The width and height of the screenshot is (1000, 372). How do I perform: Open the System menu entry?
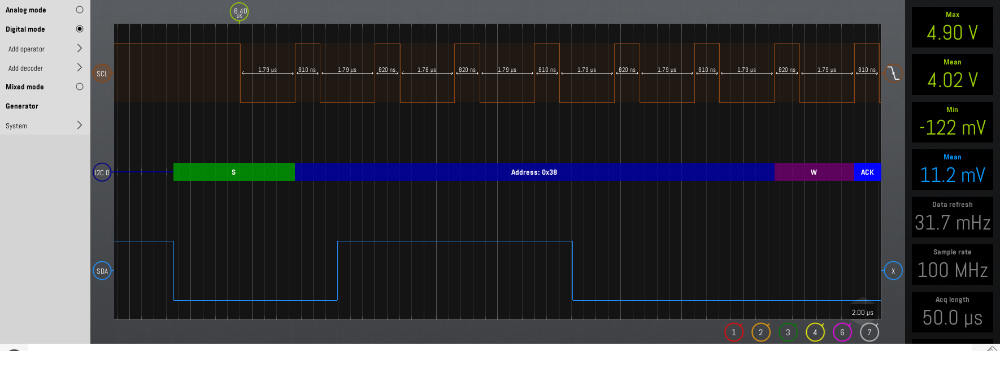pyautogui.click(x=16, y=126)
